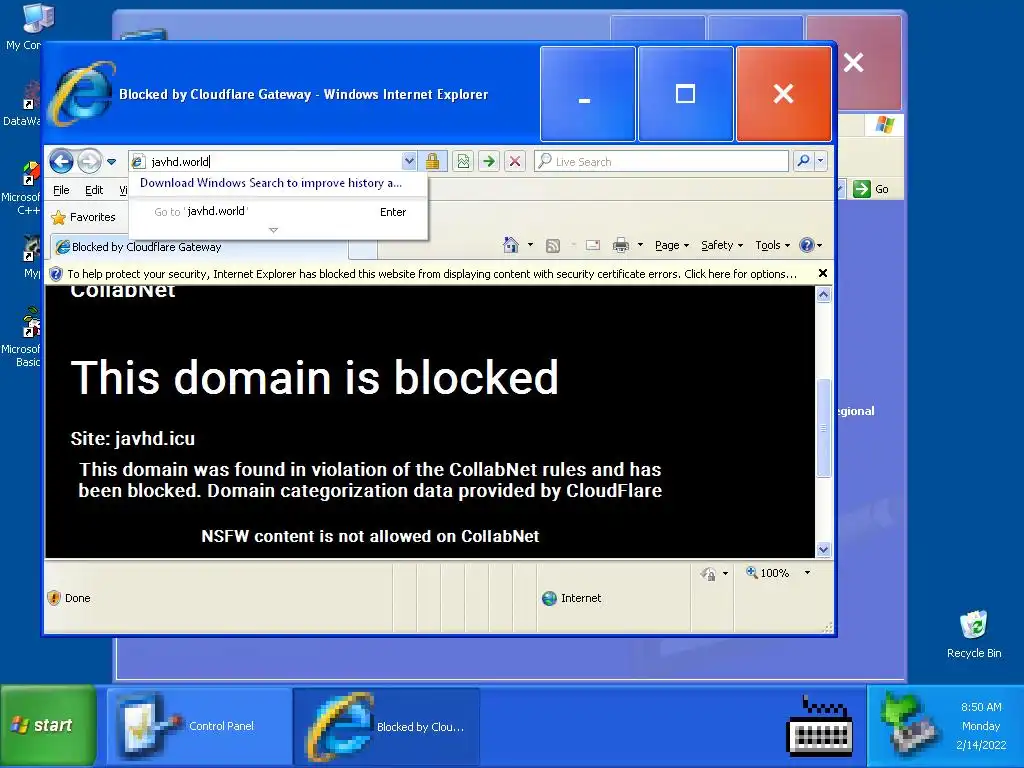Open the Tools menu
1024x768 pixels.
pyautogui.click(x=773, y=245)
